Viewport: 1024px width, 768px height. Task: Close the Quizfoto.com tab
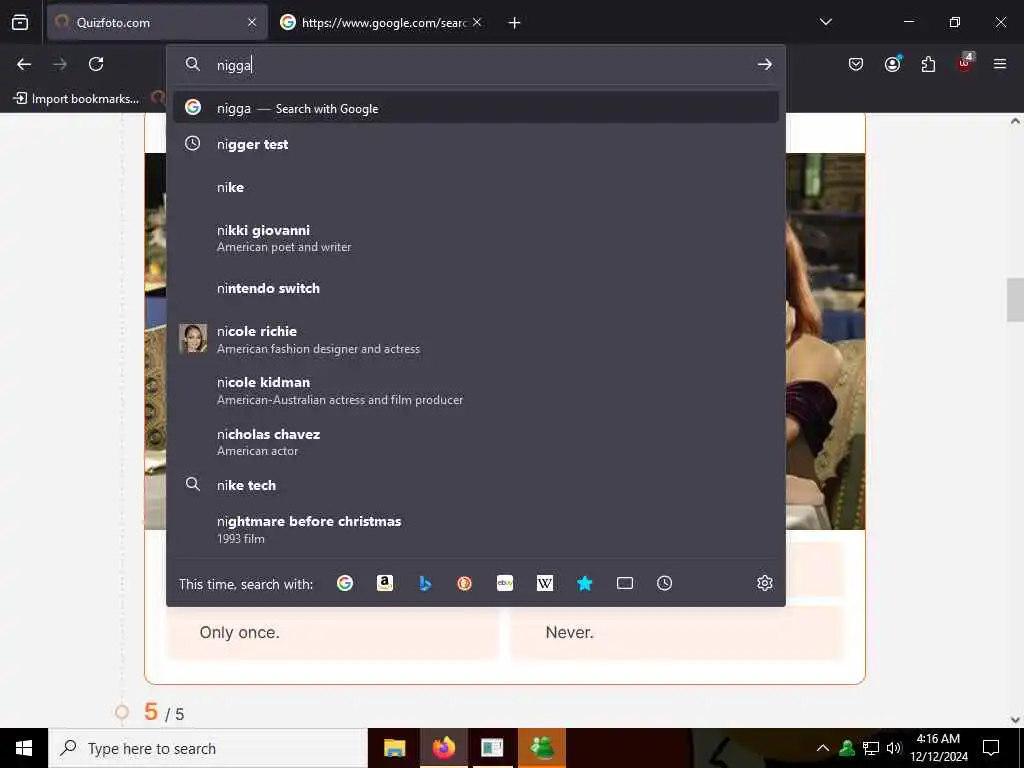(252, 22)
